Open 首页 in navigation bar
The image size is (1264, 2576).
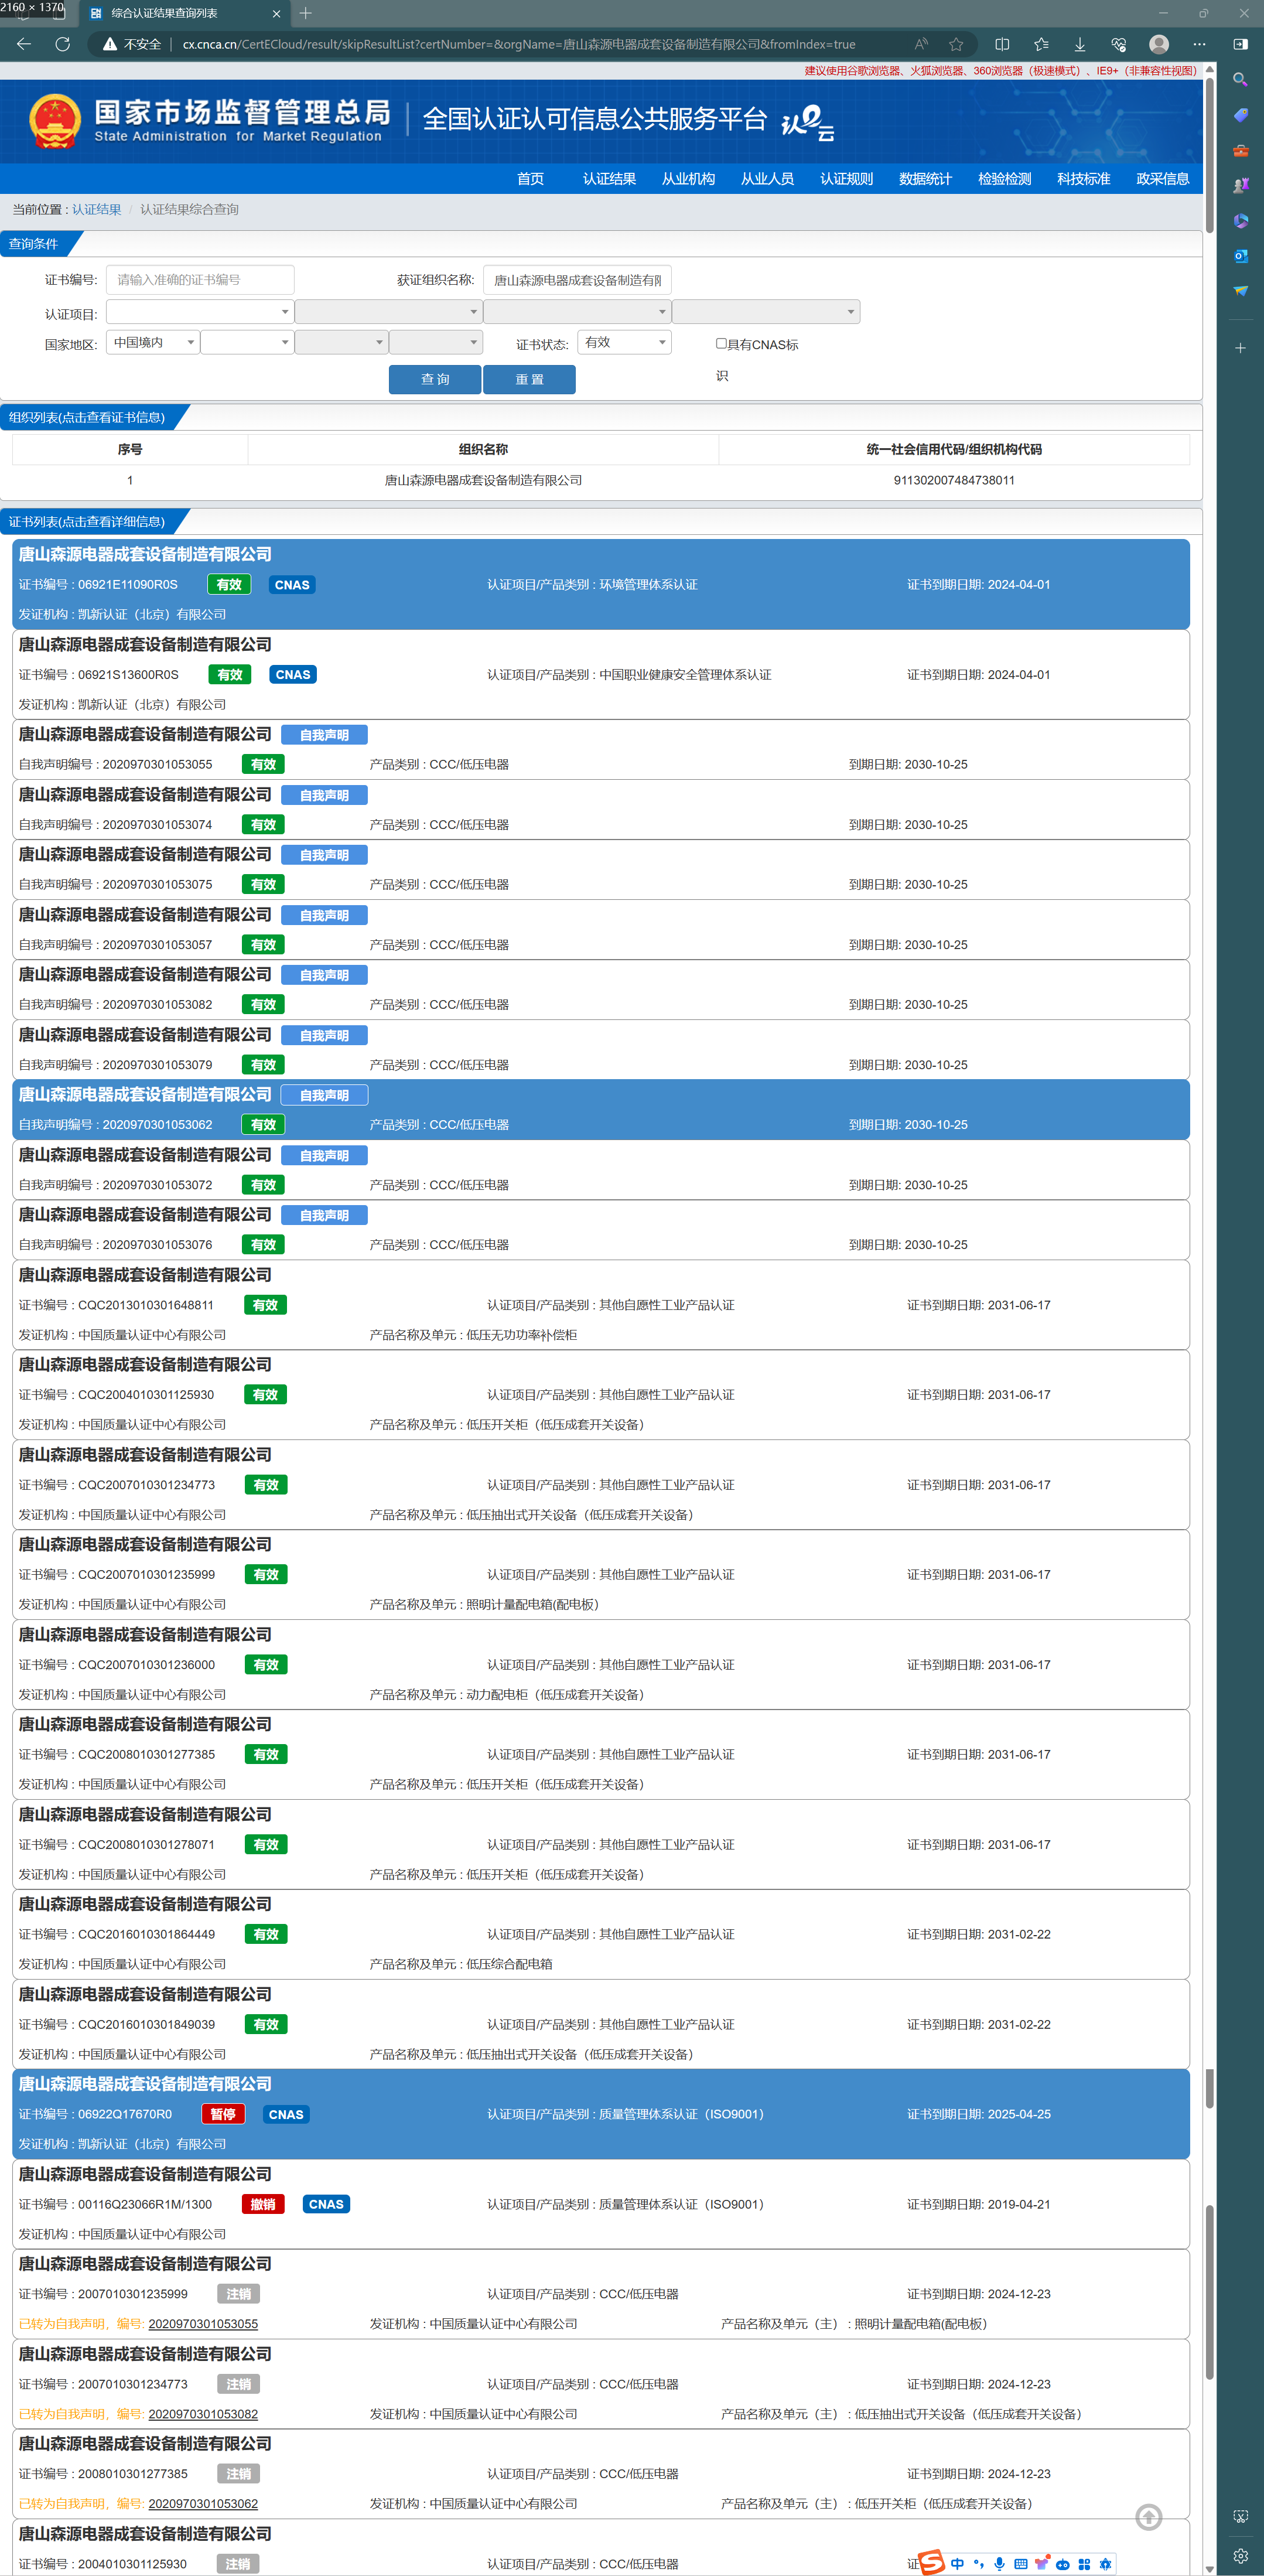coord(530,179)
